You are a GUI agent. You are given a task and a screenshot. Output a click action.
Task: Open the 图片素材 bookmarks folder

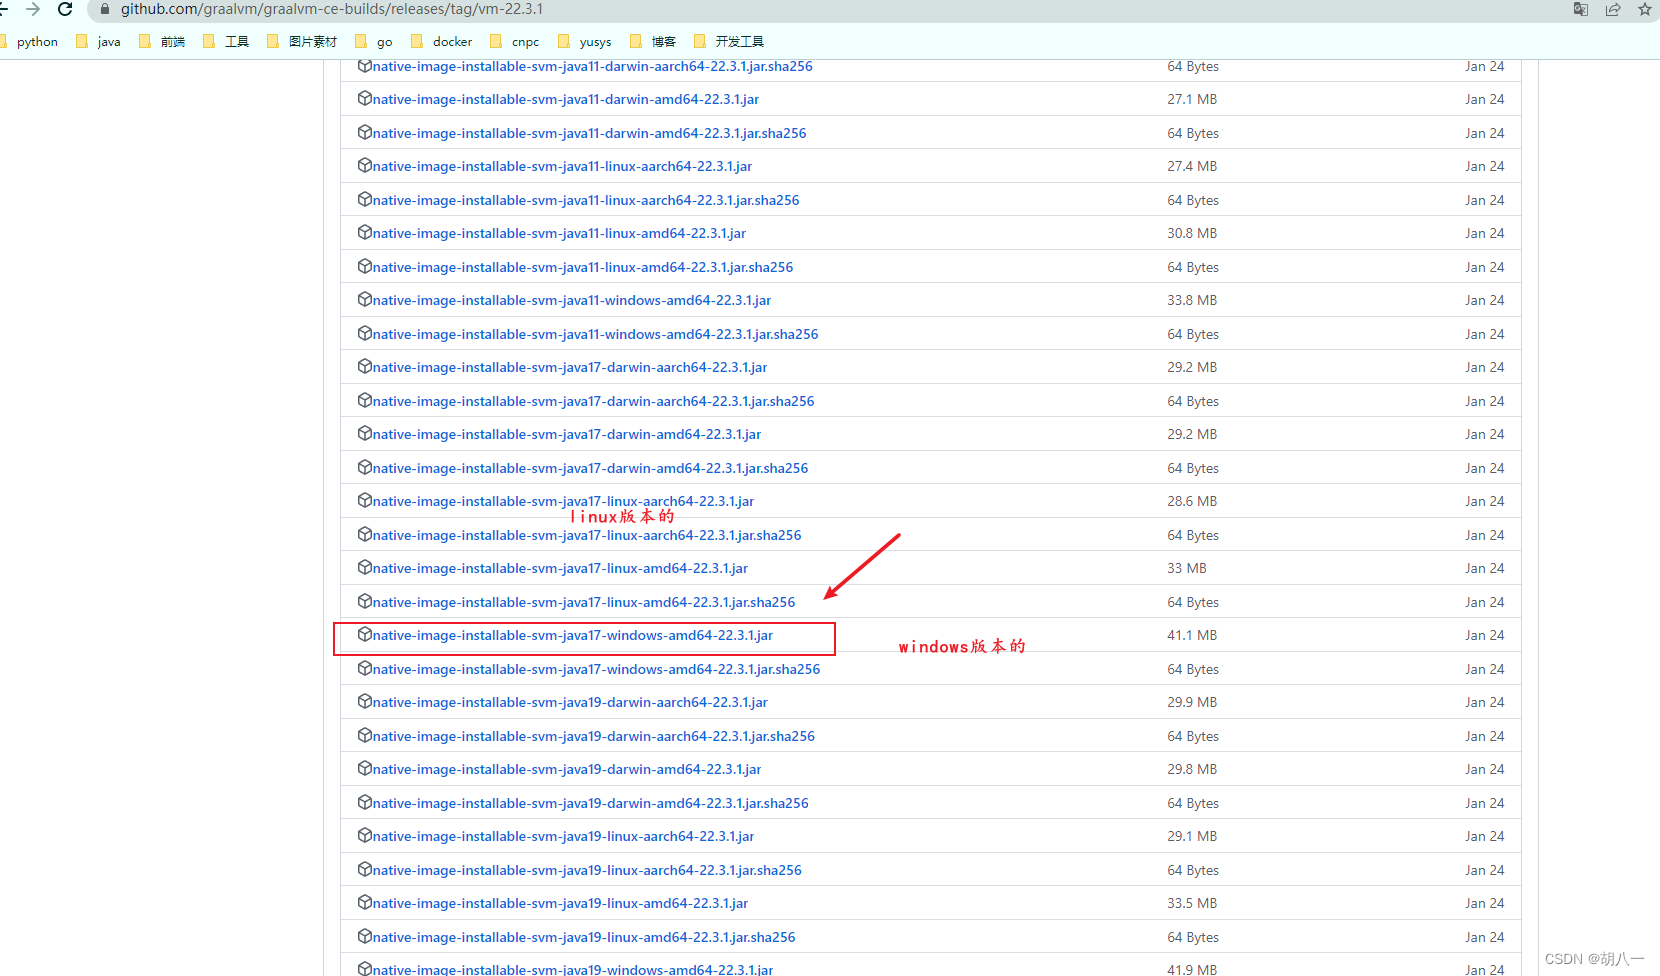tap(302, 41)
